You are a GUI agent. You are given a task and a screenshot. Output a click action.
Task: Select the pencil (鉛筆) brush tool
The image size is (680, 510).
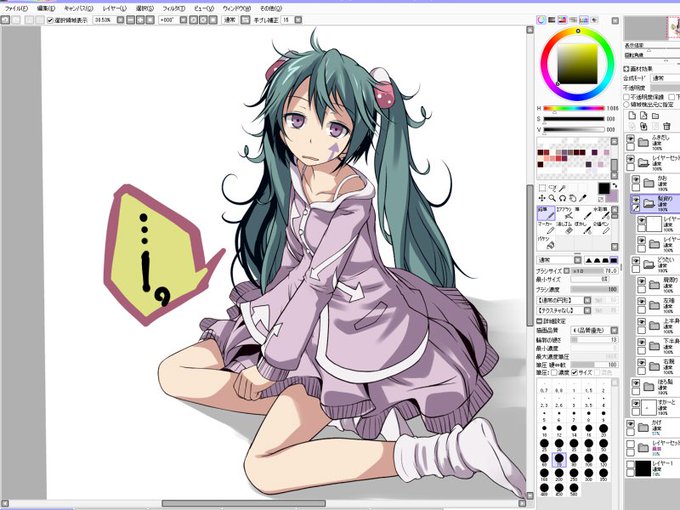pos(546,212)
